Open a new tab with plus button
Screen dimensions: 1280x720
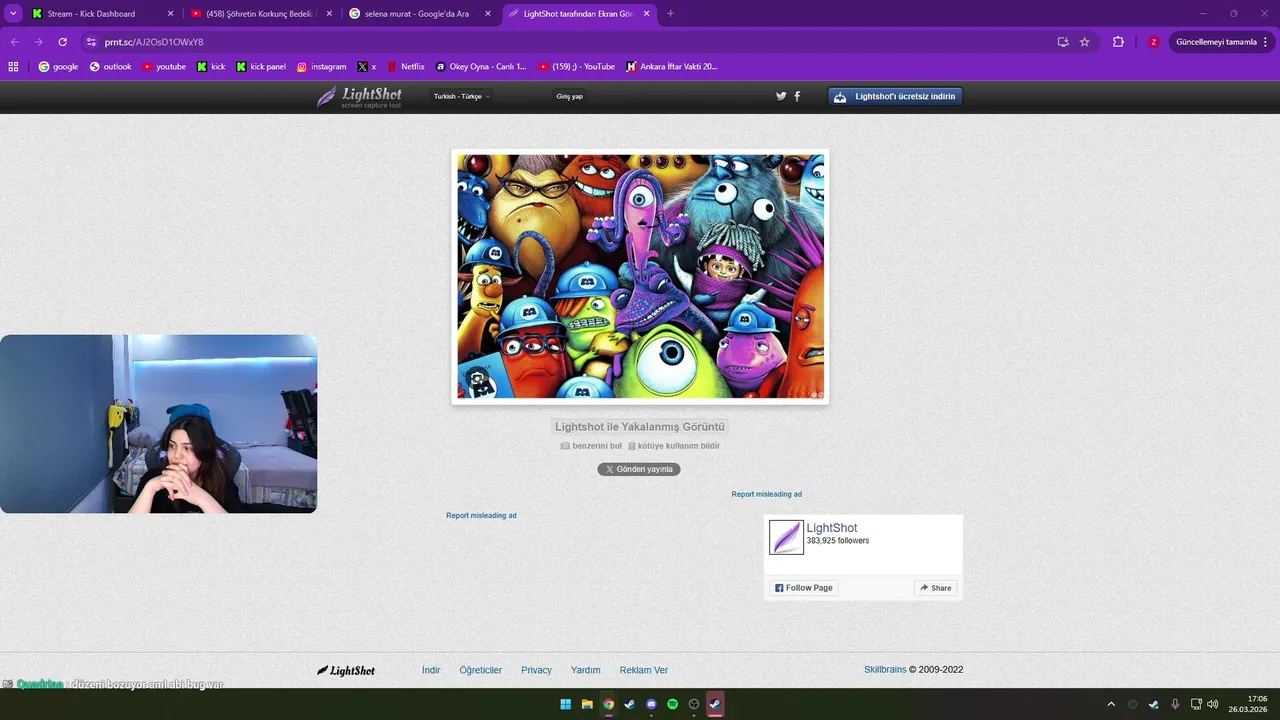(670, 14)
